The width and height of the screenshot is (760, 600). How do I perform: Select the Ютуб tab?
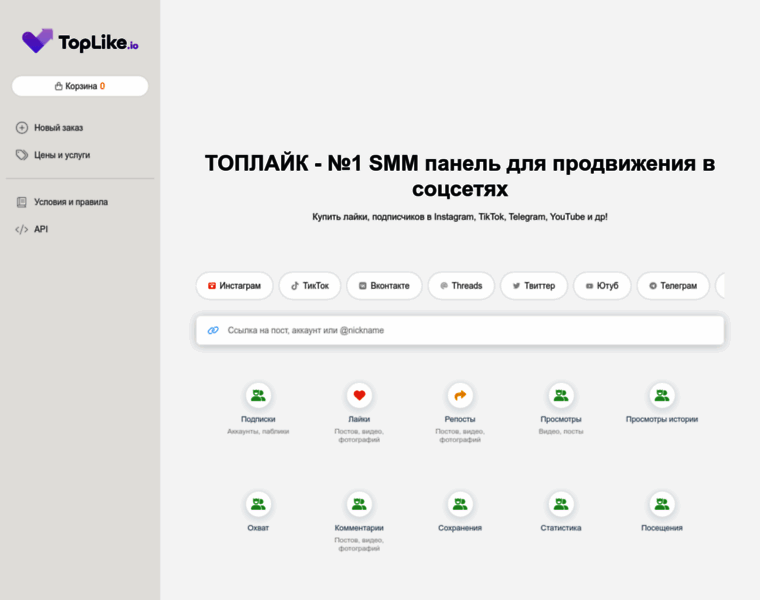click(602, 285)
